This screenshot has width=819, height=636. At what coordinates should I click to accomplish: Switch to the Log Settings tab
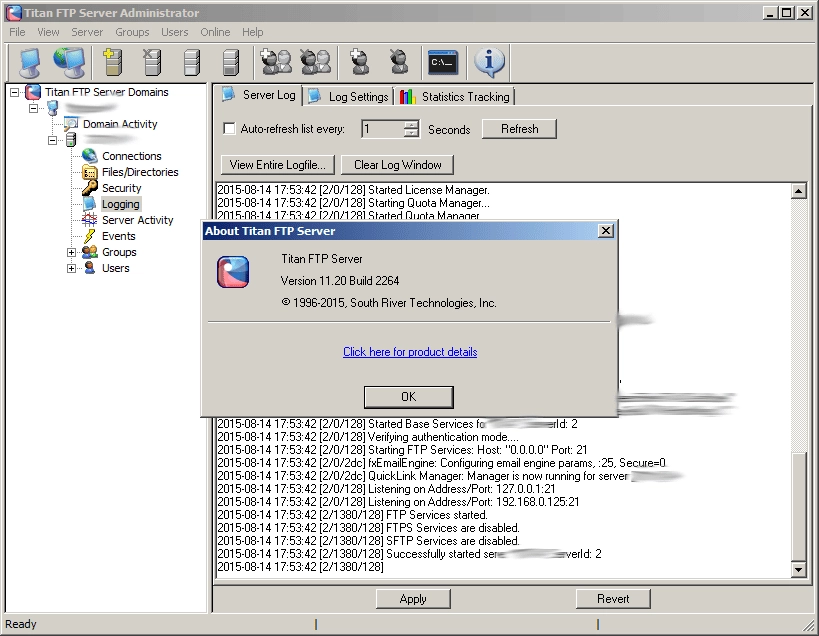tap(348, 97)
